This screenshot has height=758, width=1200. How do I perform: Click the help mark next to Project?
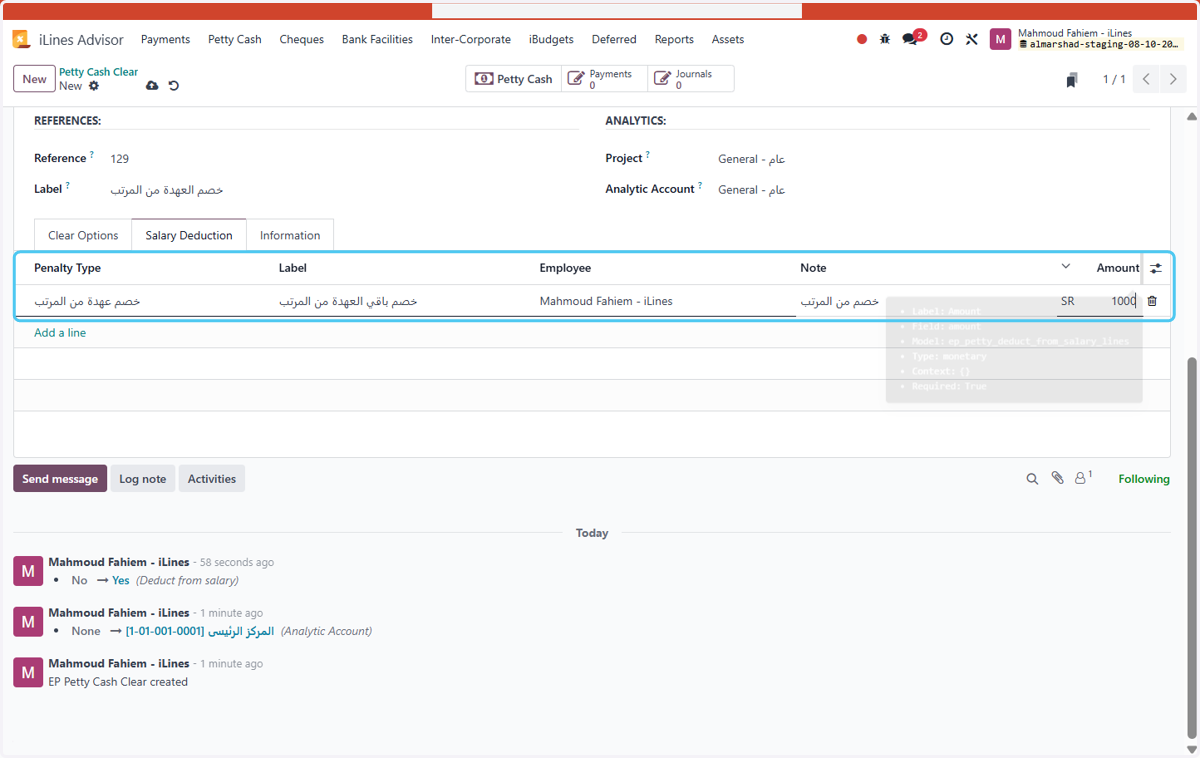point(647,155)
